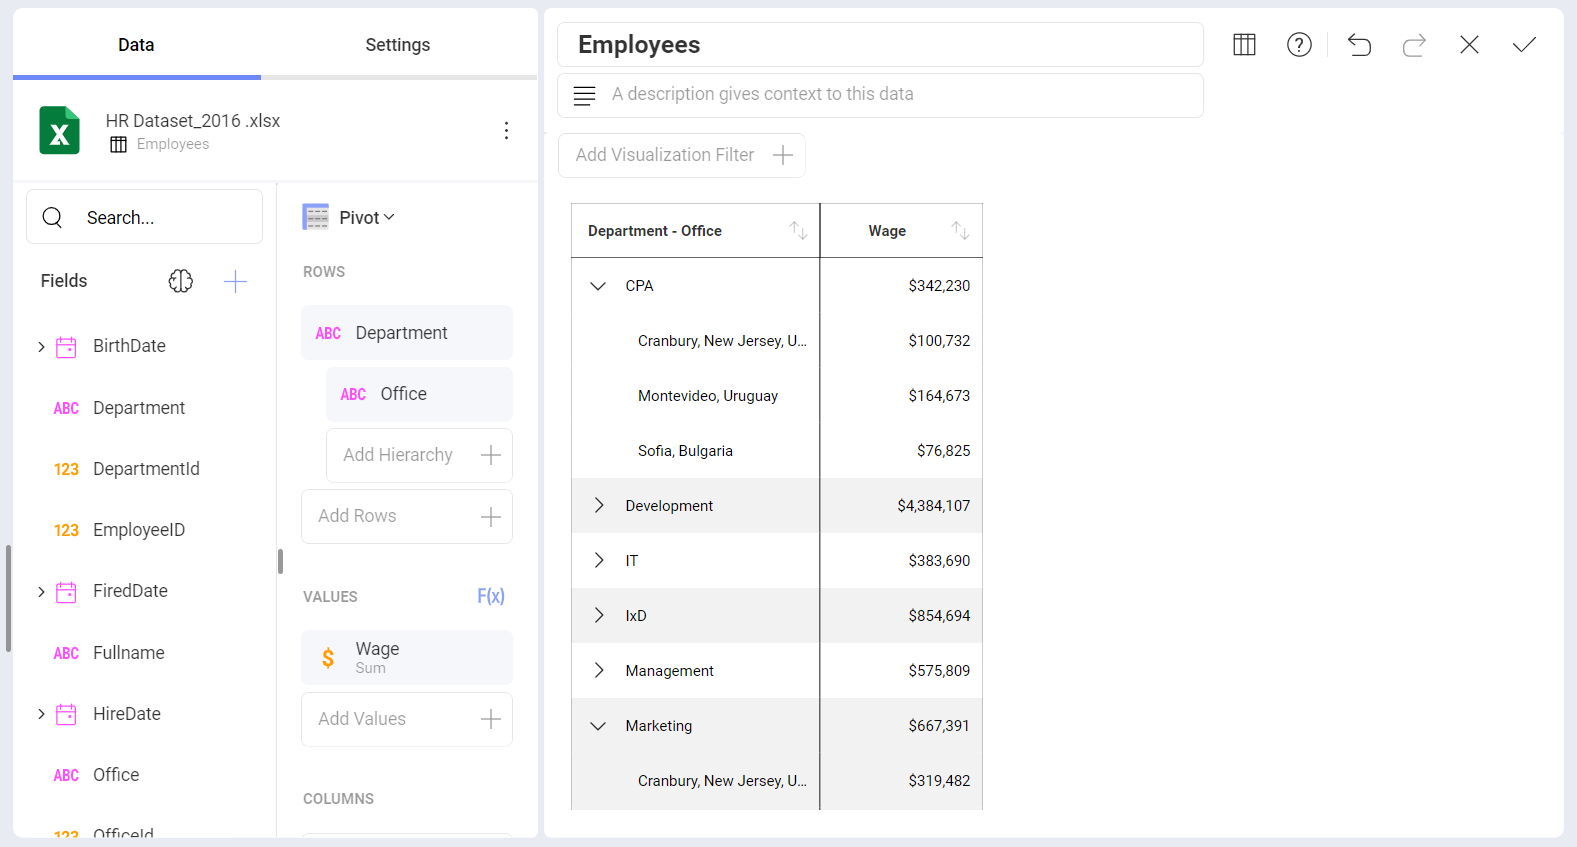
Task: Redo the last change
Action: coord(1414,45)
